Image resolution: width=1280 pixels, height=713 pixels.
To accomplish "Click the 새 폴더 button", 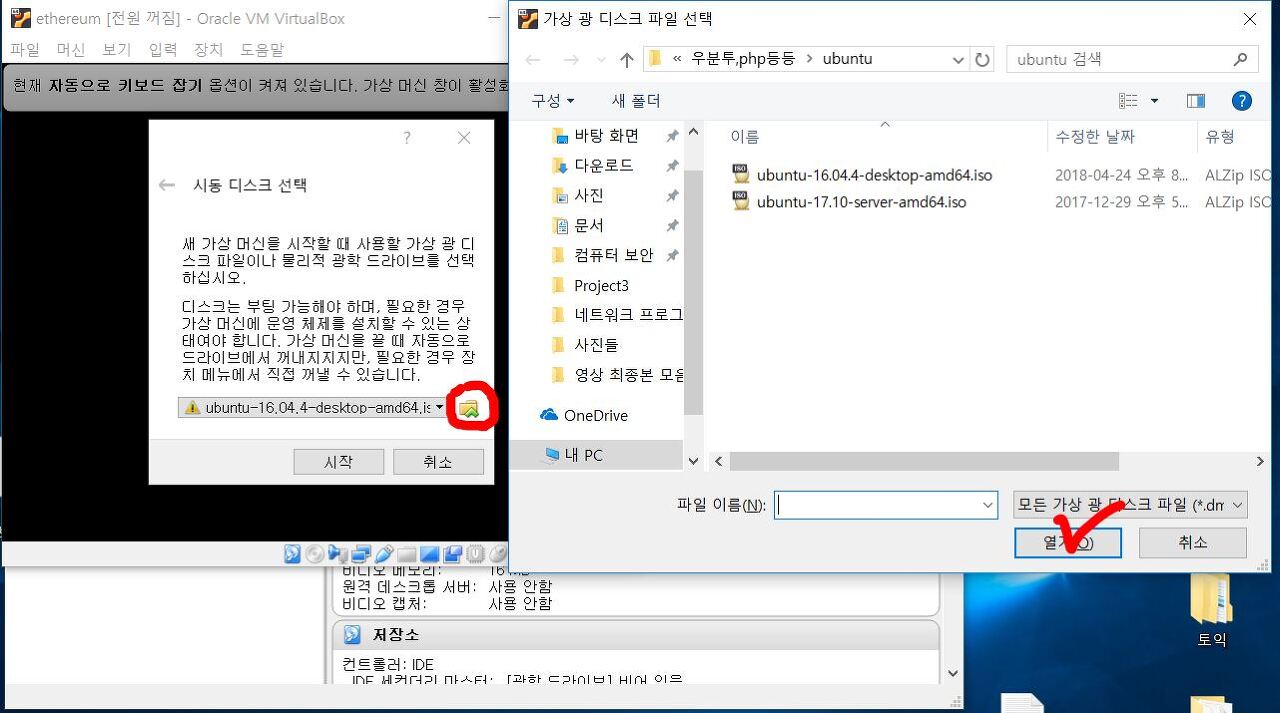I will coord(636,101).
